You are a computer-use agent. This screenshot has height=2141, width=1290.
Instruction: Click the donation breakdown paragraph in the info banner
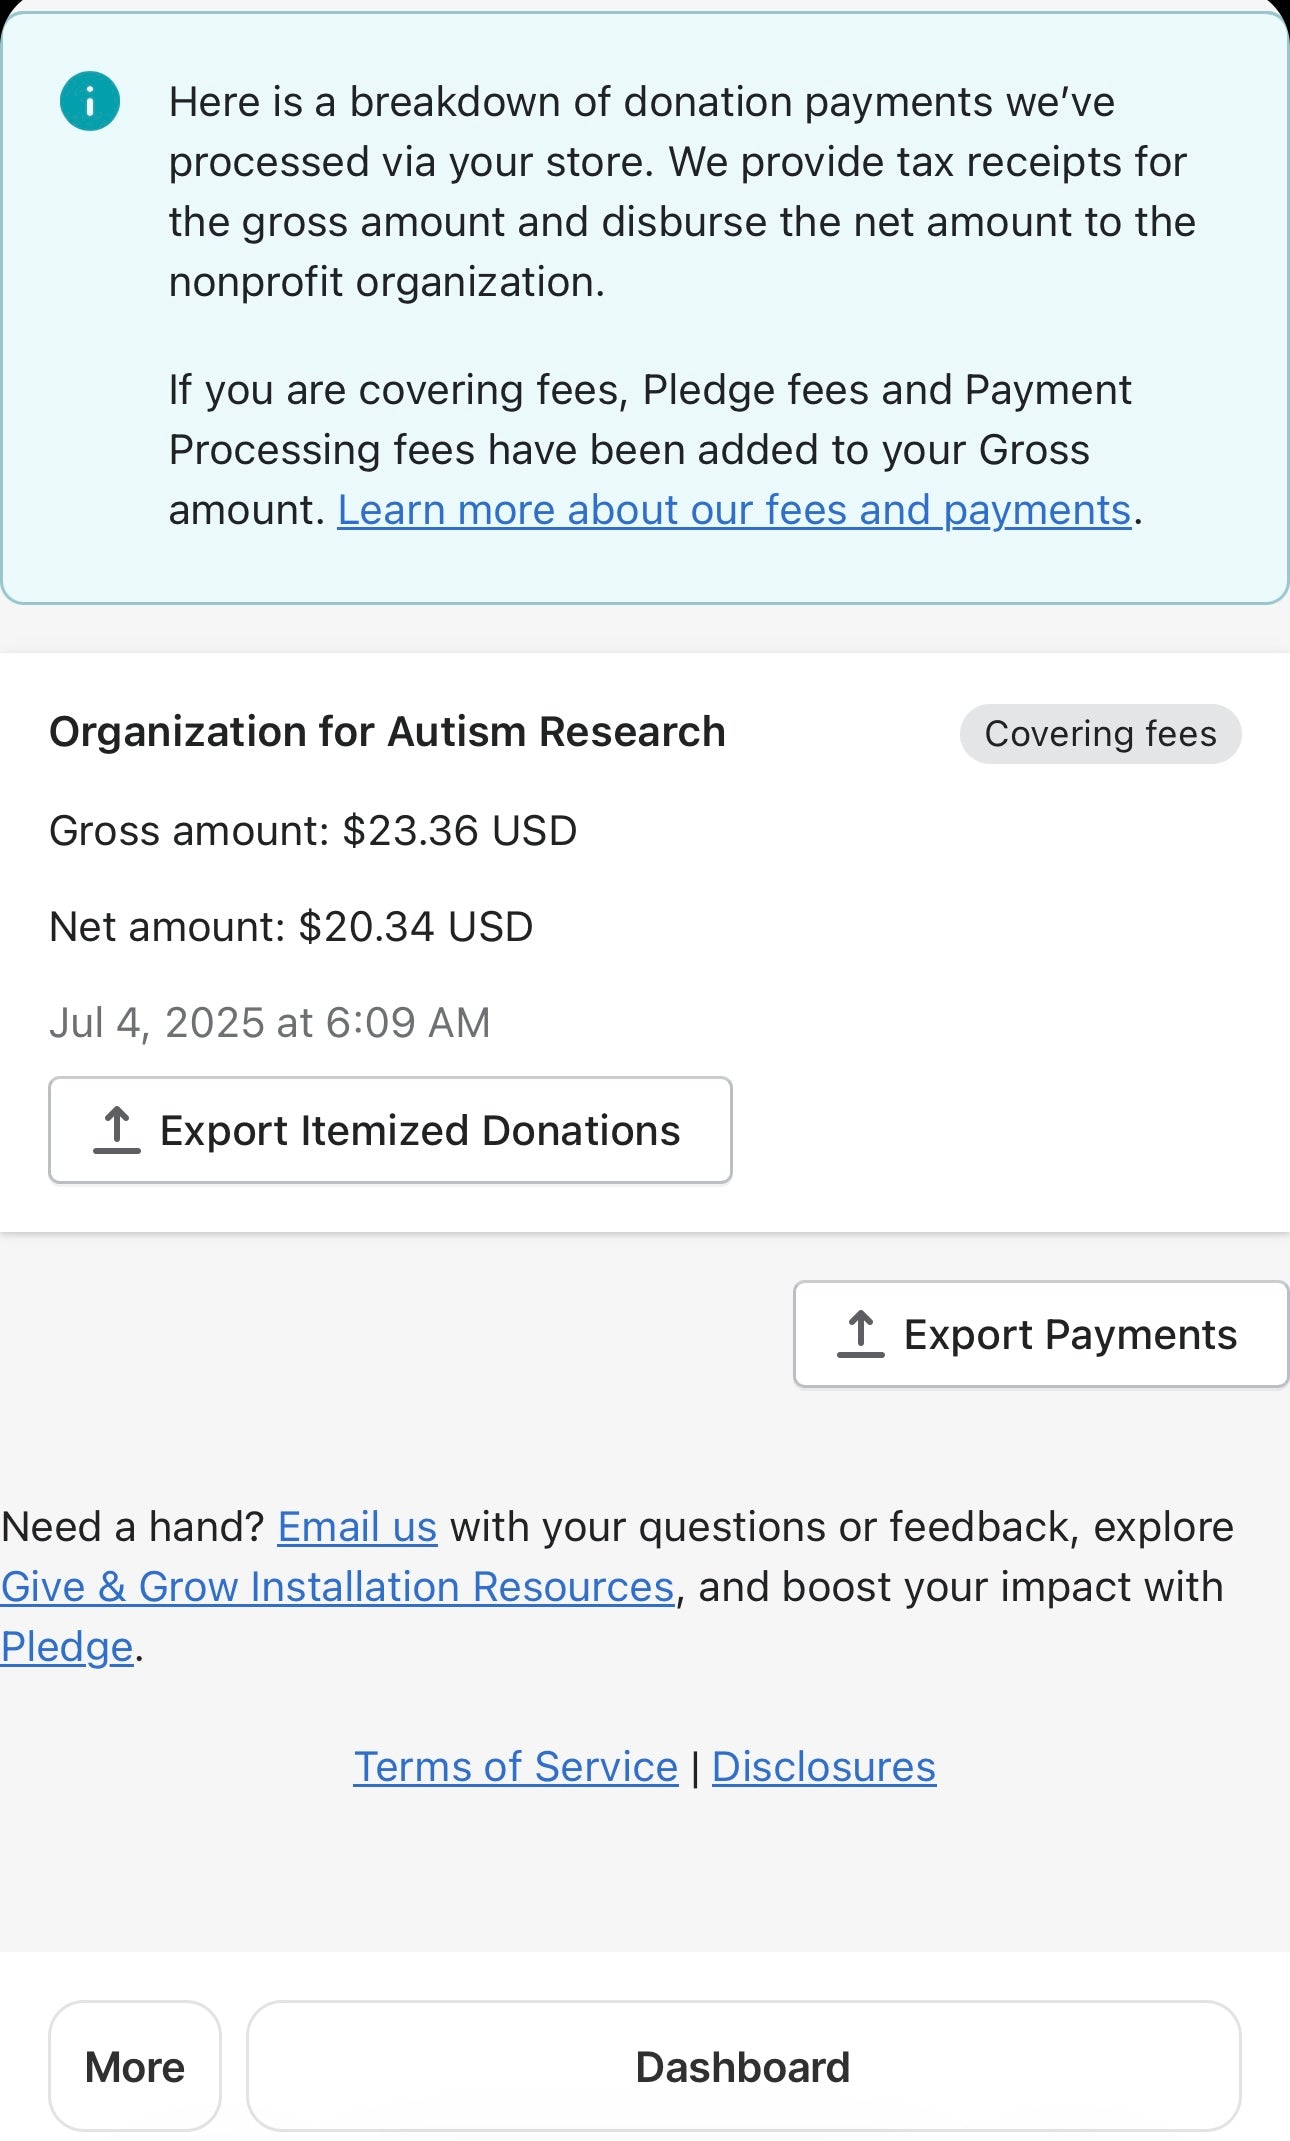680,192
